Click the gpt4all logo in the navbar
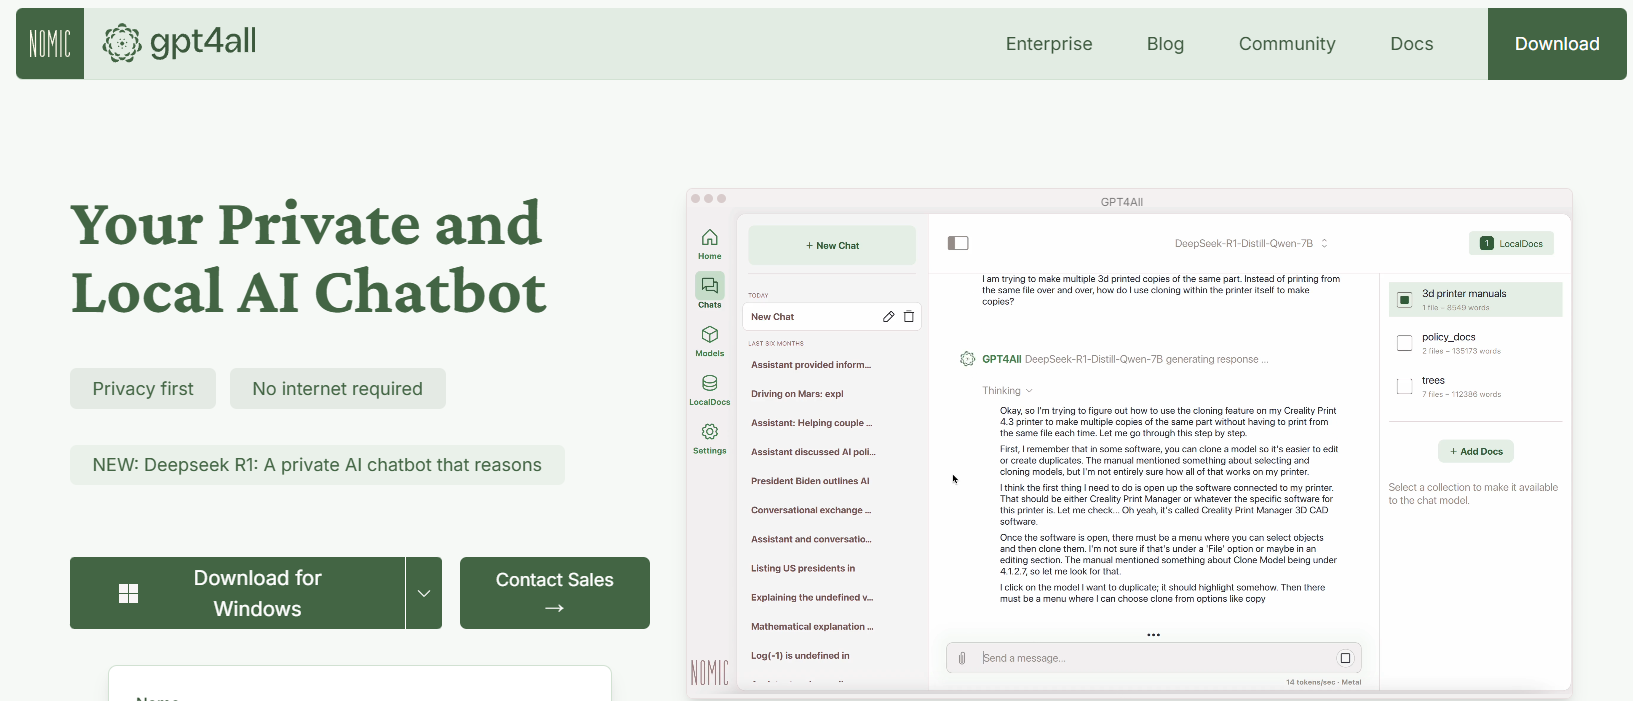 click(x=180, y=43)
